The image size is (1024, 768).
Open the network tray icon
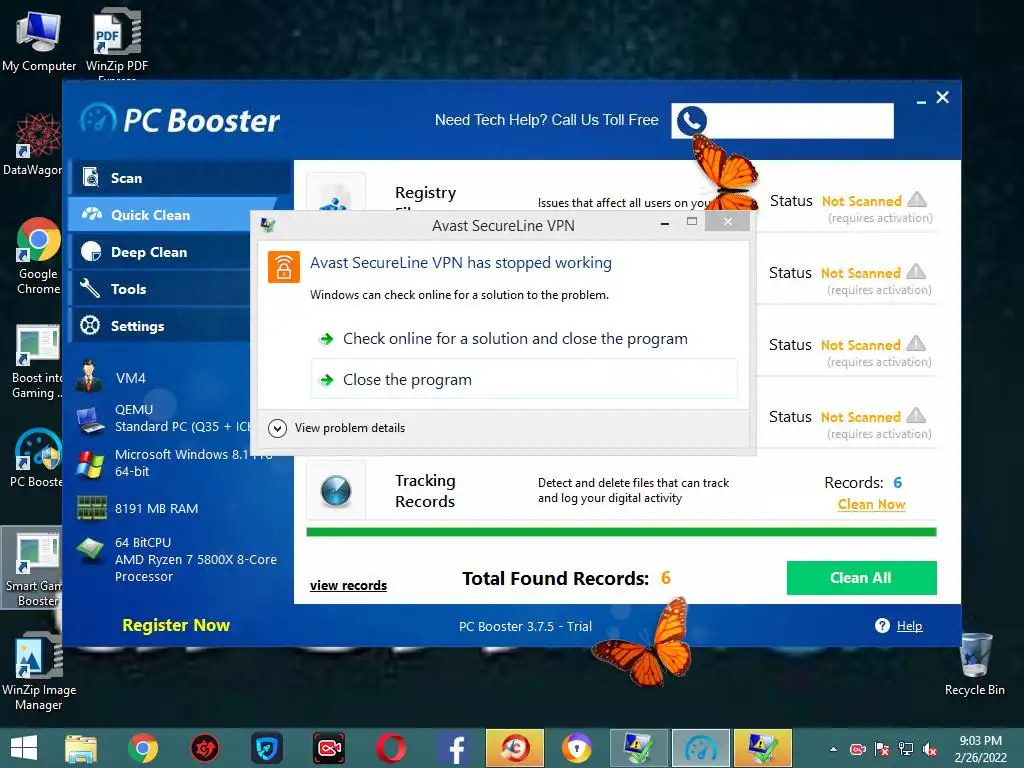click(906, 749)
